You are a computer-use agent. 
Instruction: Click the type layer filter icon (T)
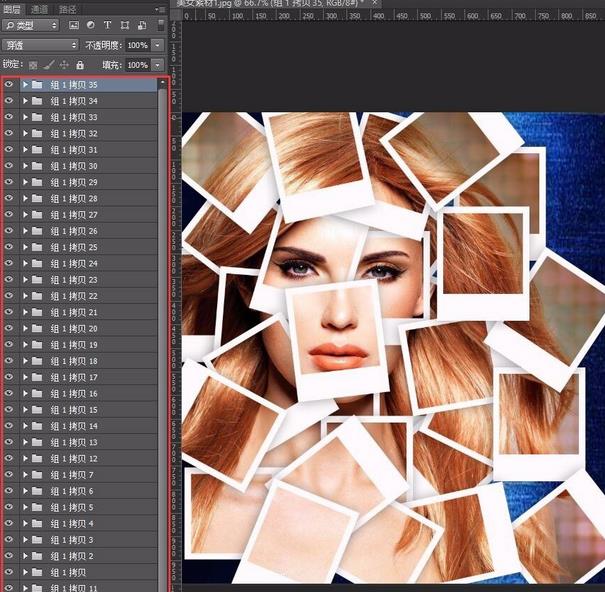[x=107, y=25]
